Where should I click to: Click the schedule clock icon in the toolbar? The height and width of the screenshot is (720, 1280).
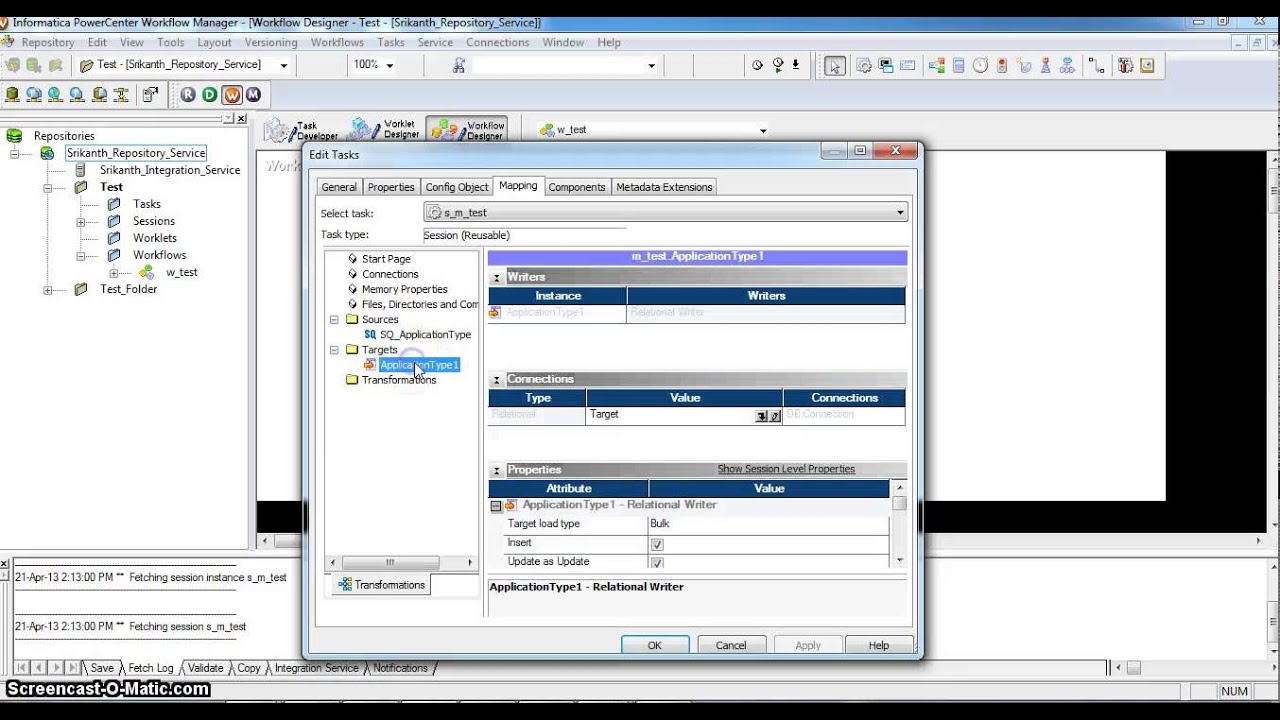coord(757,65)
